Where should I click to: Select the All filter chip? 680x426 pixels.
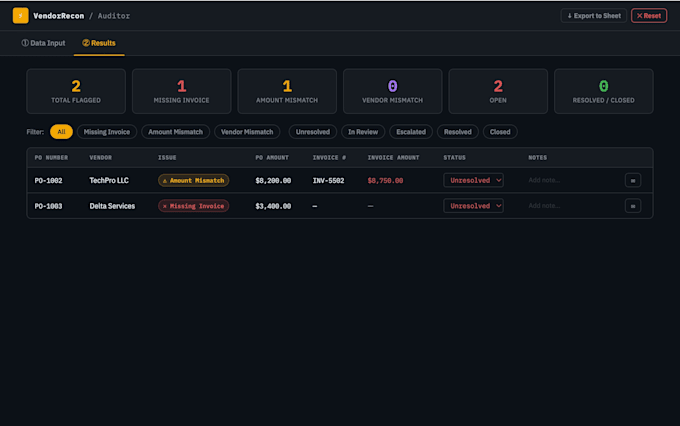click(x=61, y=132)
